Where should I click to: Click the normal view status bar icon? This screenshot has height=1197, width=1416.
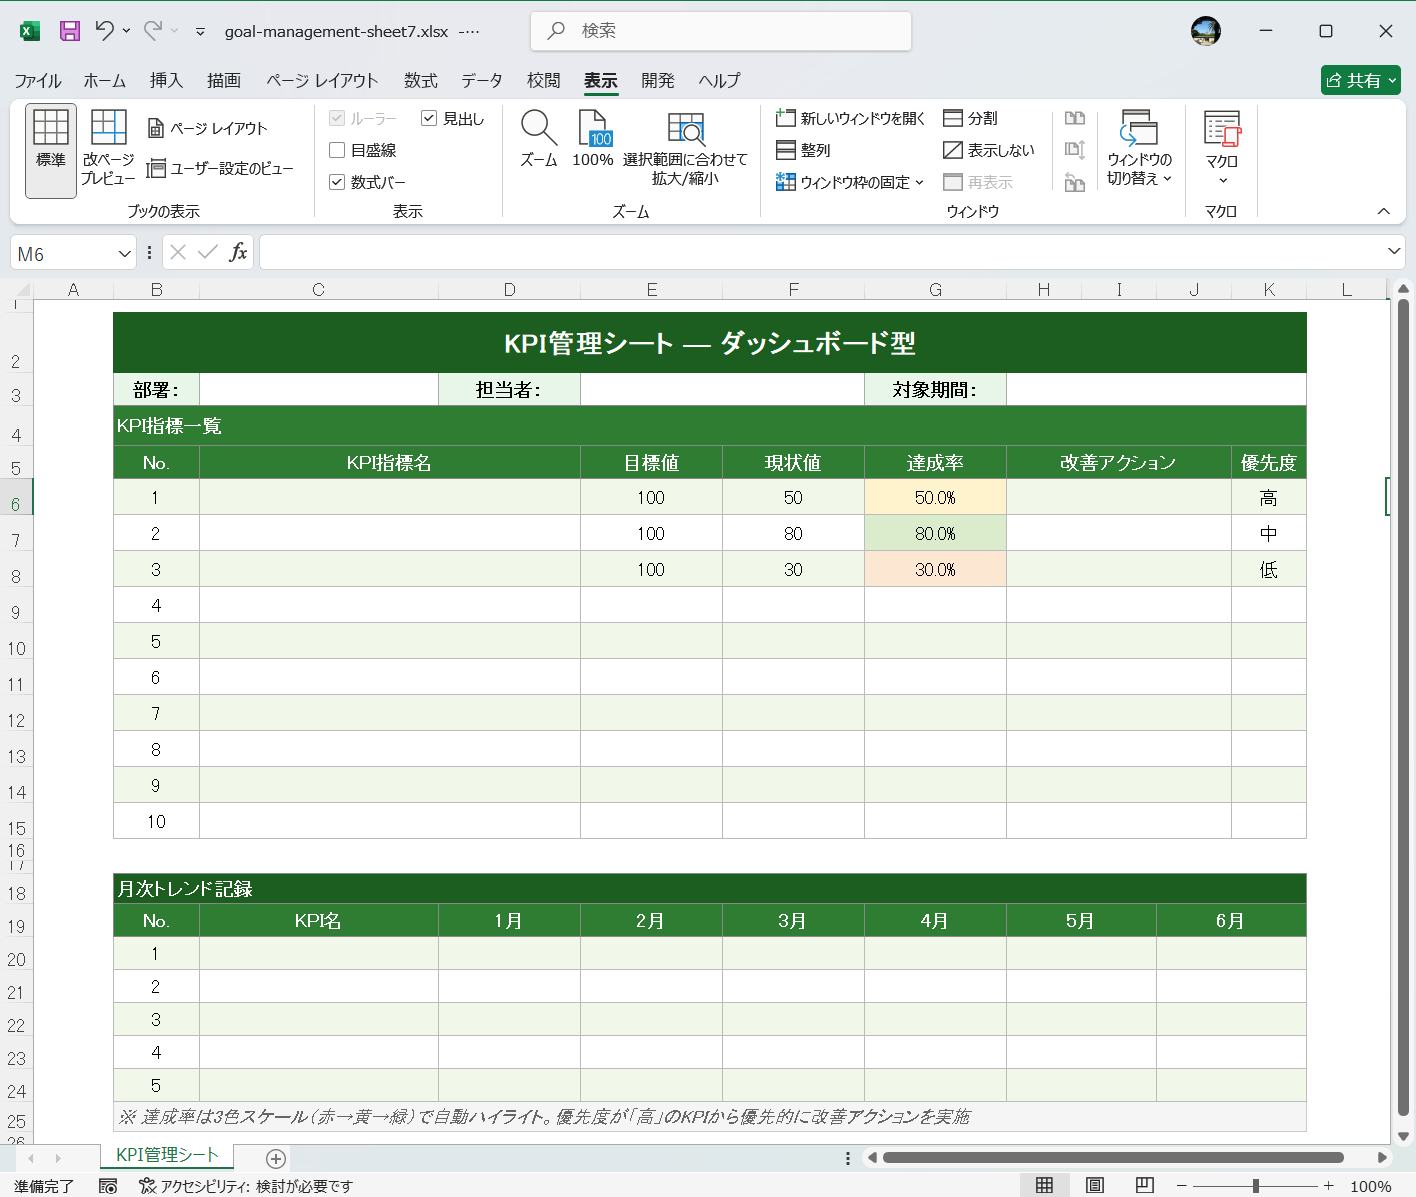click(1044, 1185)
